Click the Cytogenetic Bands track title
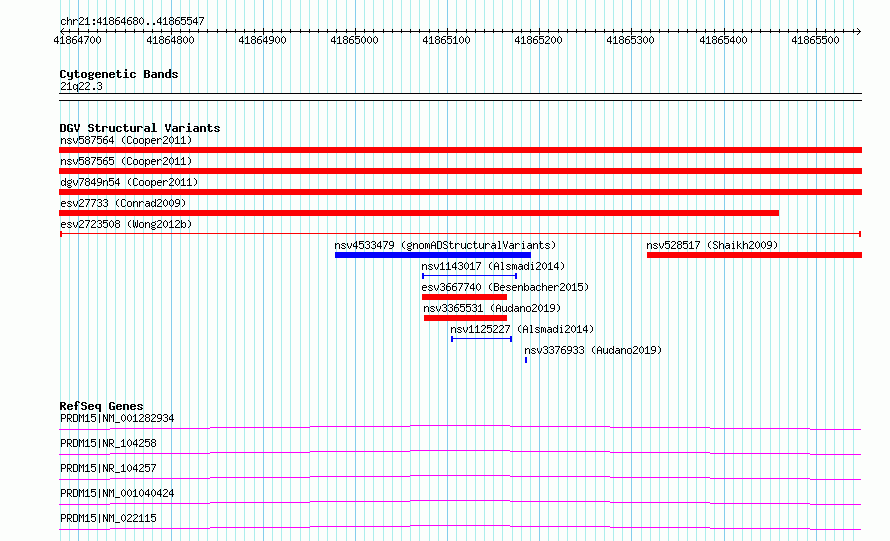Viewport: 890px width, 541px height. pyautogui.click(x=119, y=74)
